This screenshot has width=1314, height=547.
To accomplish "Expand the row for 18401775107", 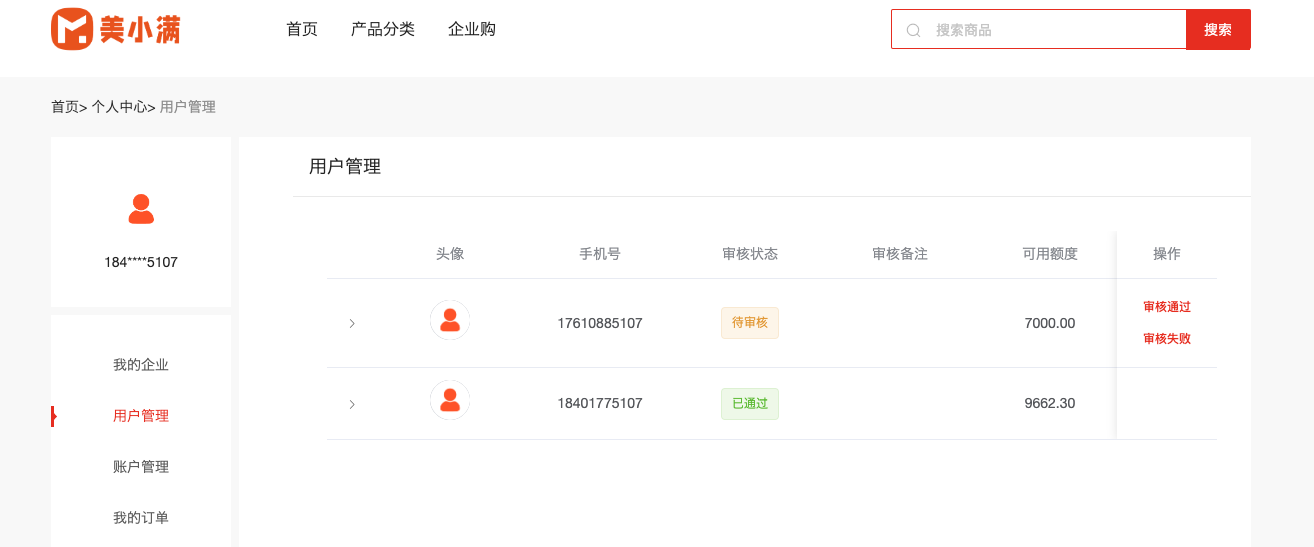I will click(x=352, y=404).
